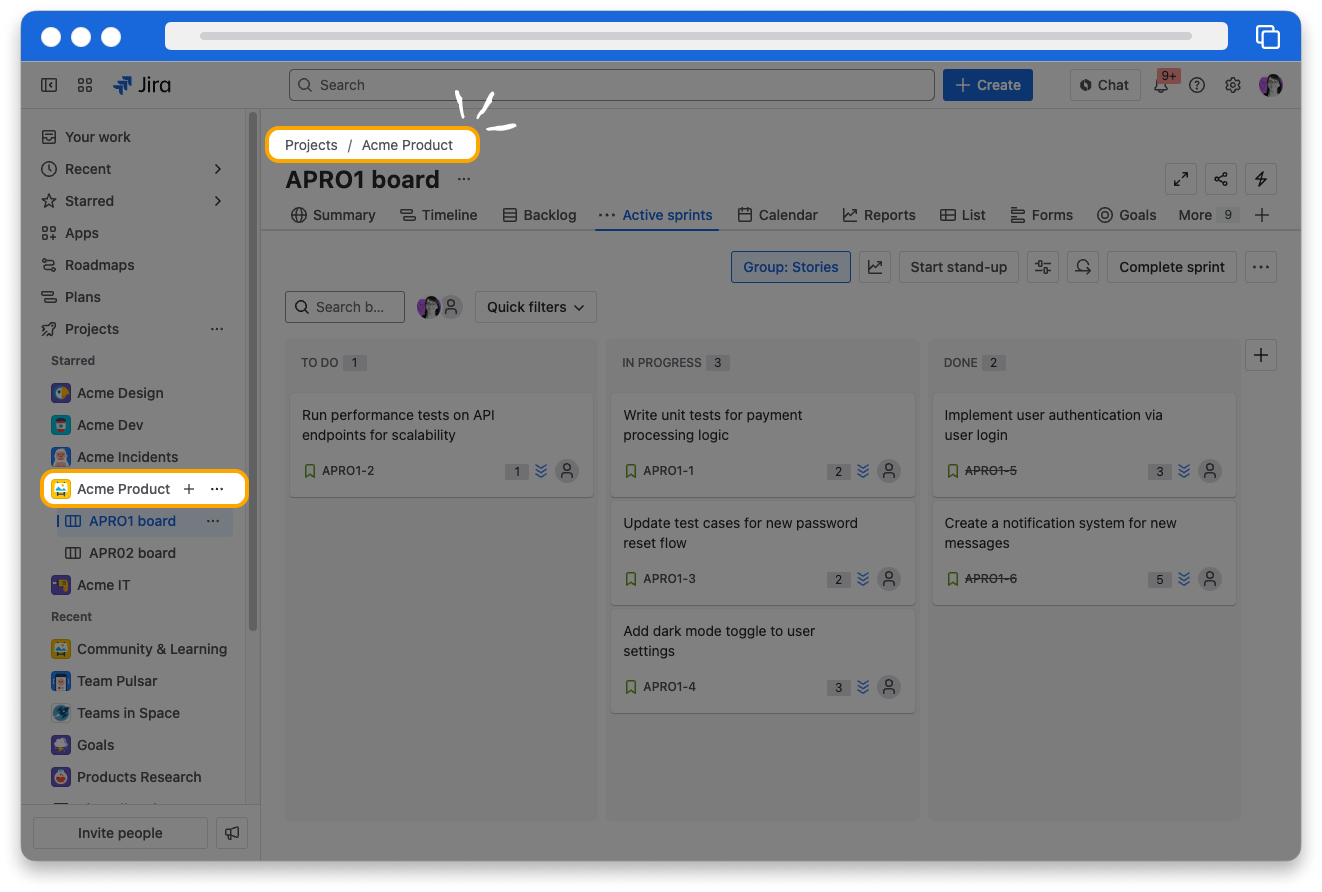Open the user profile avatar in header

(1271, 85)
